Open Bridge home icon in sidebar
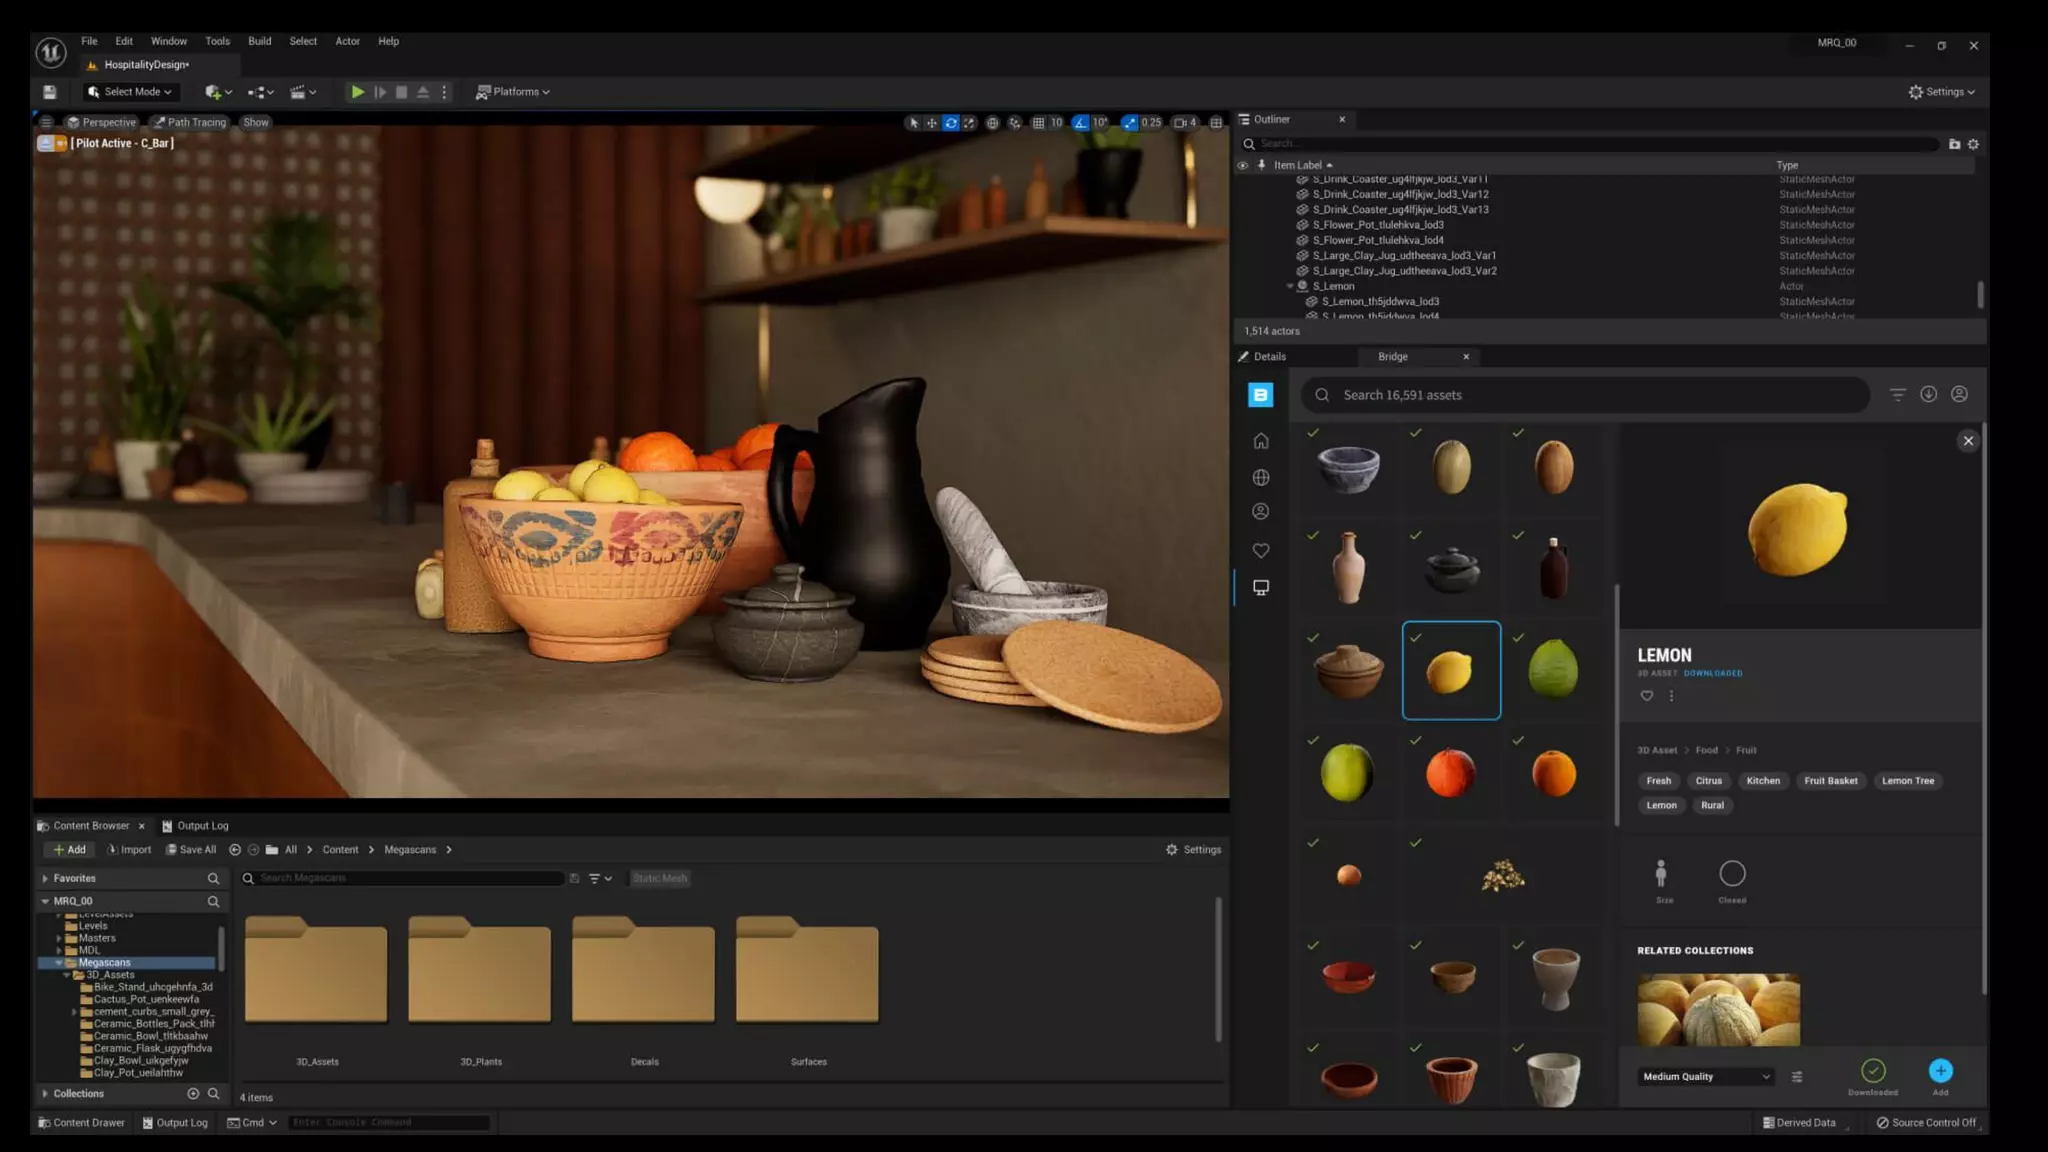 tap(1261, 441)
